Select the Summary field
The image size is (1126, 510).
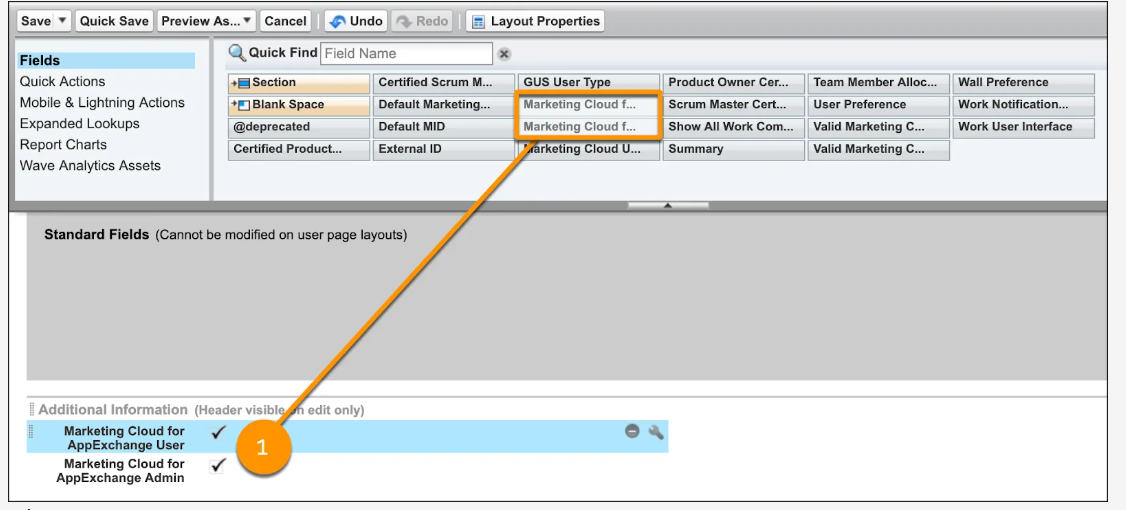point(734,149)
